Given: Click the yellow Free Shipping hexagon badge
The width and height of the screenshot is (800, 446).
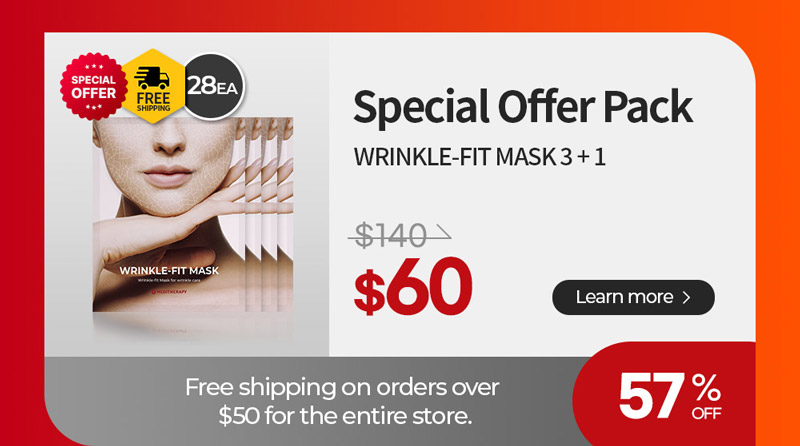Looking at the screenshot, I should [x=153, y=86].
